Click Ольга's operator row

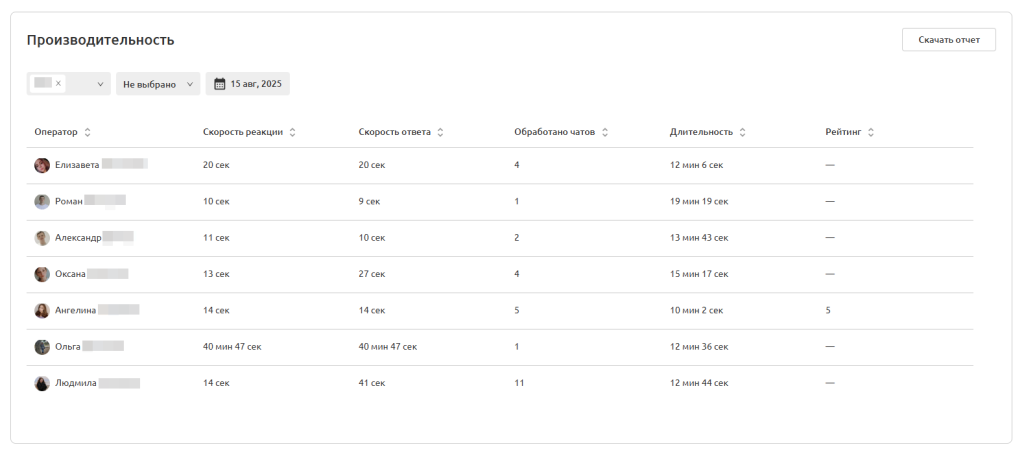click(x=69, y=347)
